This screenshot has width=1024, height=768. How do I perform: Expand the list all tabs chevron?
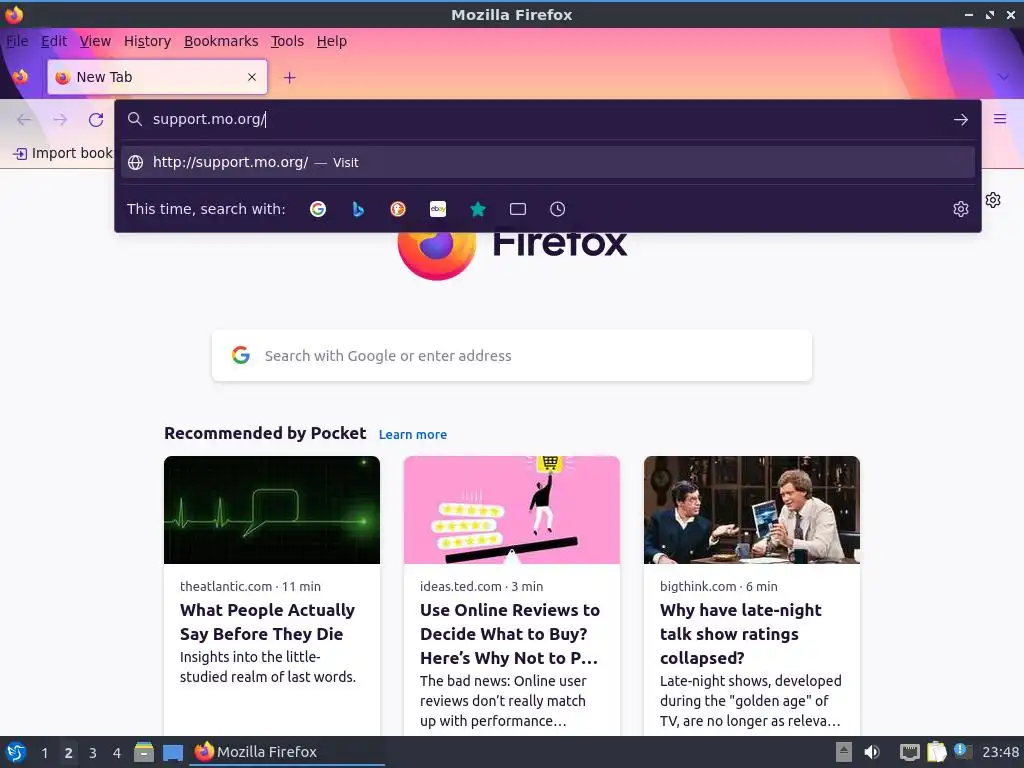point(1003,77)
